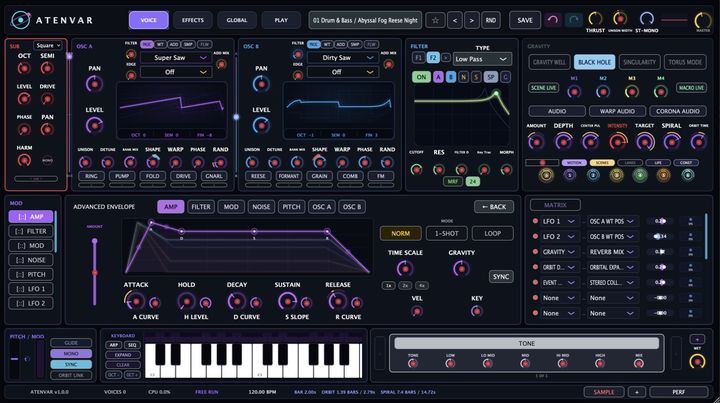The width and height of the screenshot is (720, 403).
Task: Adjust the OSC B LEVEL knob
Action: (261, 125)
